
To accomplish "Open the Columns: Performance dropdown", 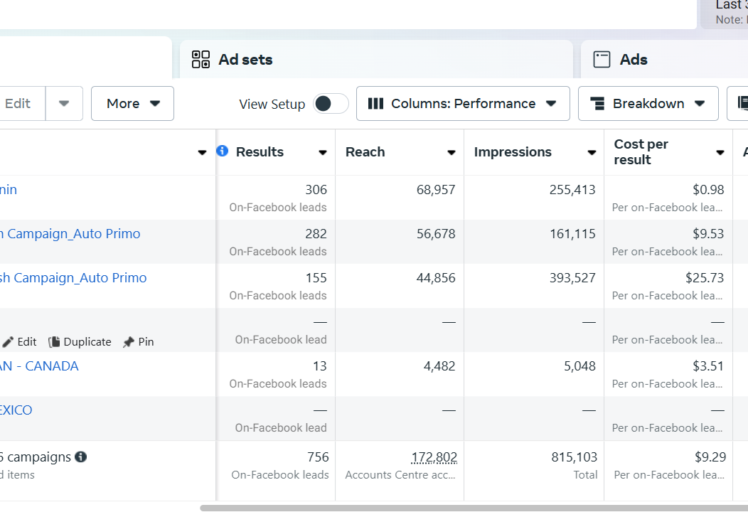I will (463, 104).
